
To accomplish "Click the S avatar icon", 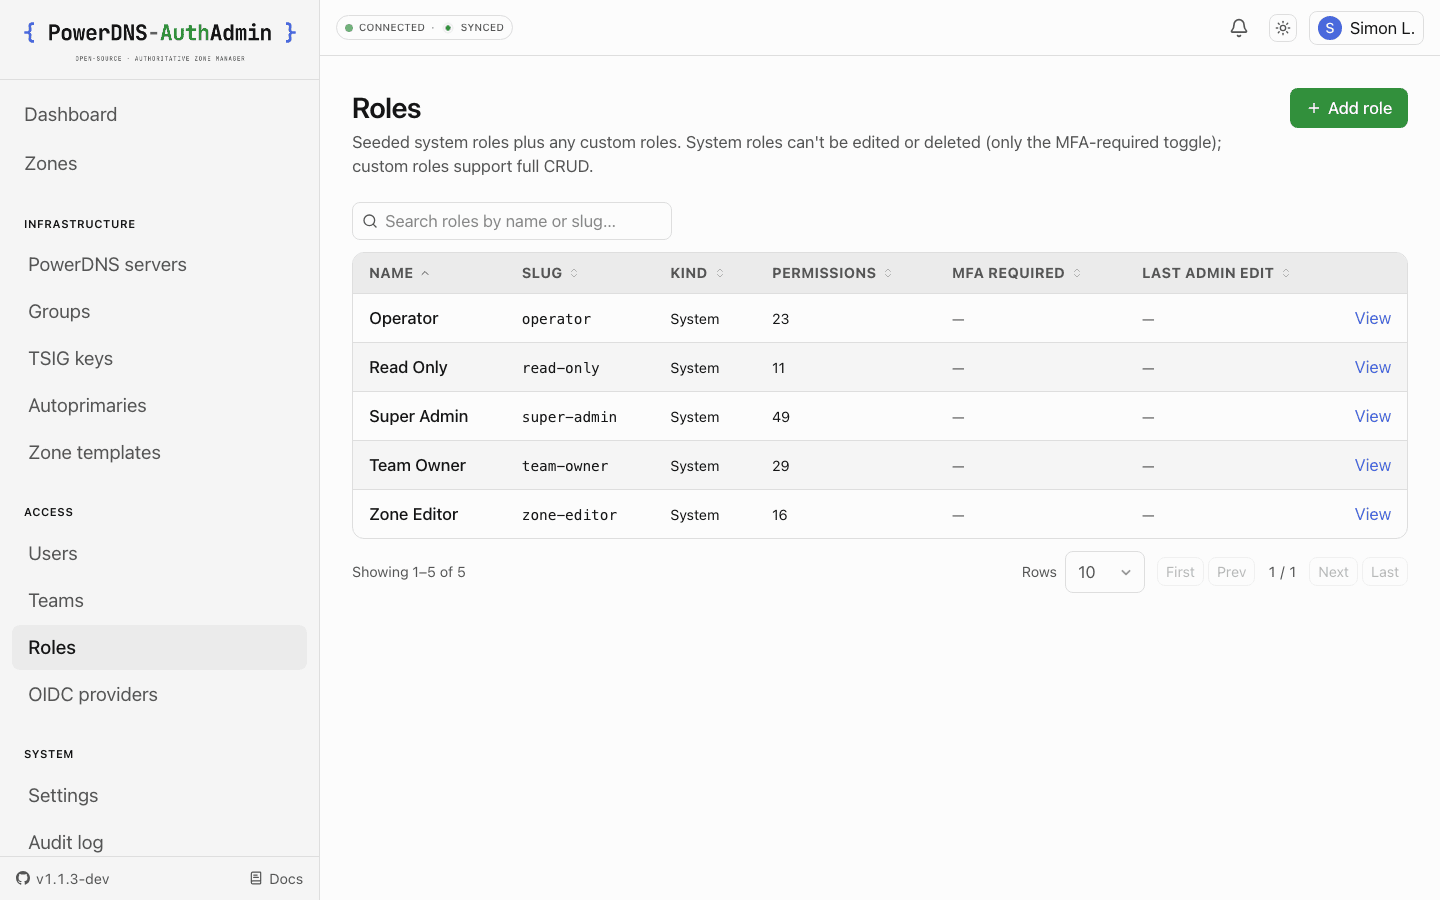I will (x=1330, y=28).
